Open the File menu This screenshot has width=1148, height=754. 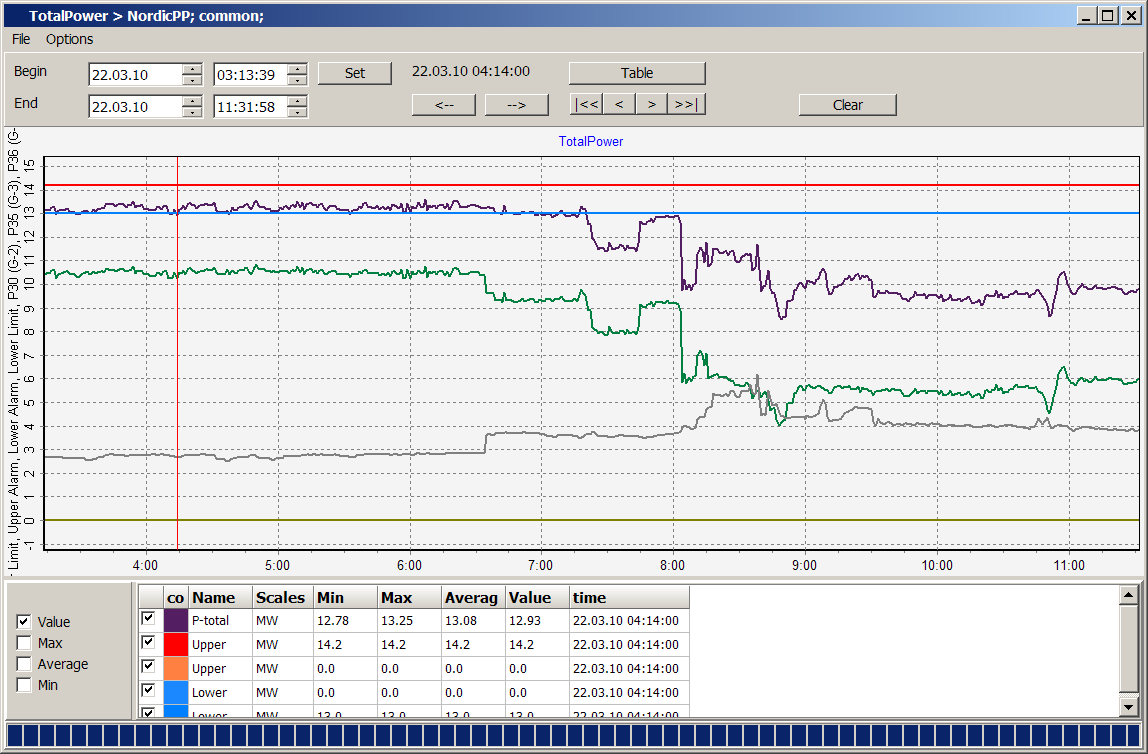coord(21,39)
